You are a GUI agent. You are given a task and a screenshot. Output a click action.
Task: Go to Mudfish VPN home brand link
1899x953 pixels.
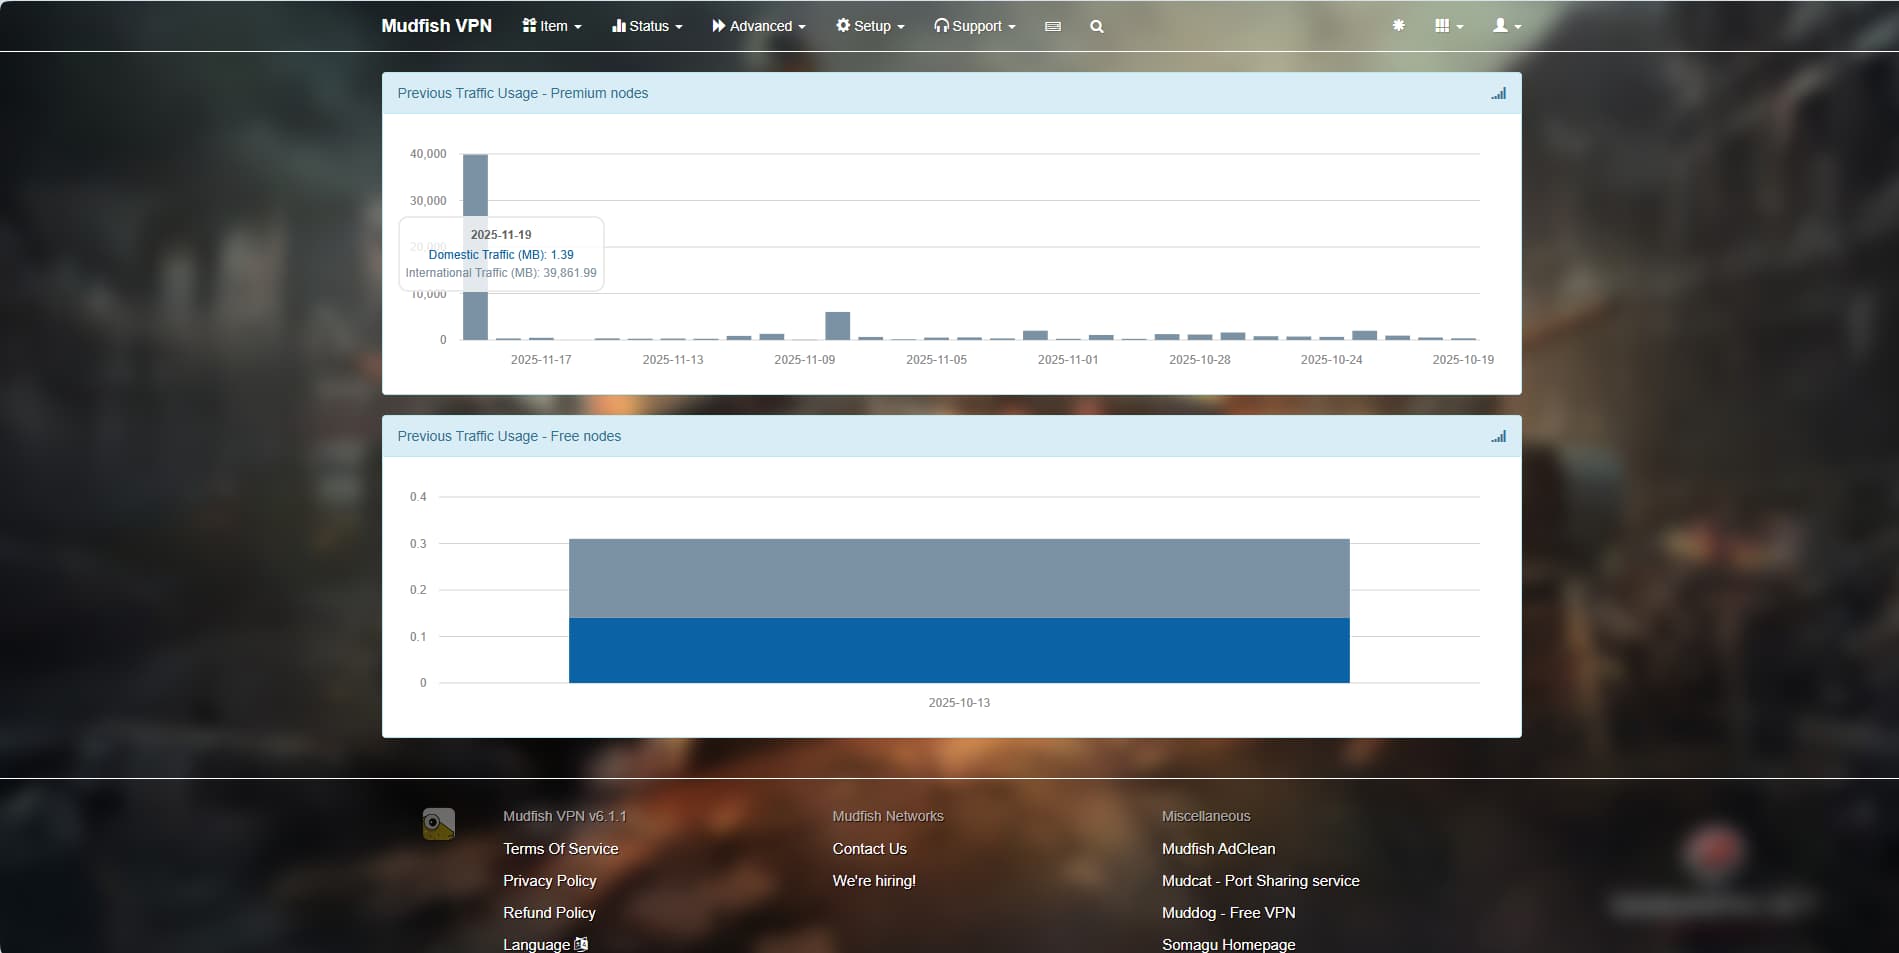coord(436,26)
